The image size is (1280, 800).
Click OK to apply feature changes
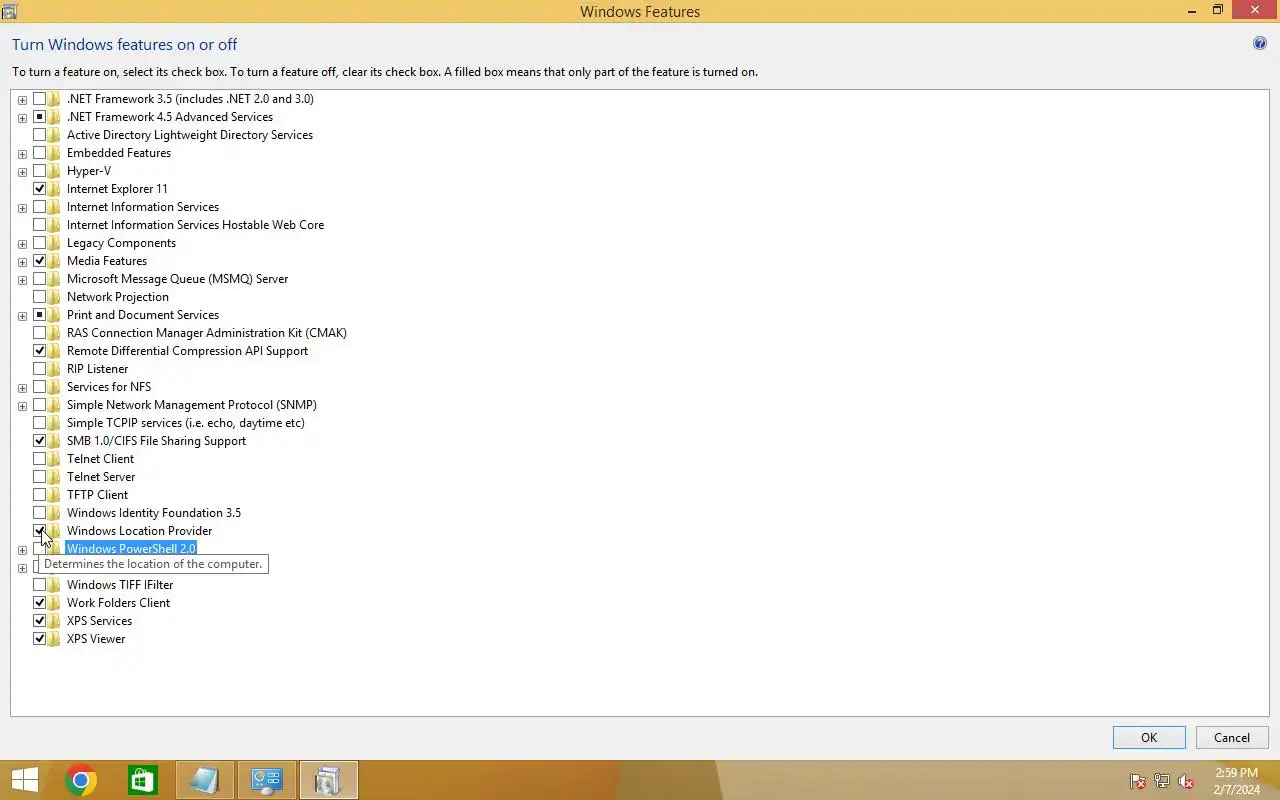point(1149,738)
